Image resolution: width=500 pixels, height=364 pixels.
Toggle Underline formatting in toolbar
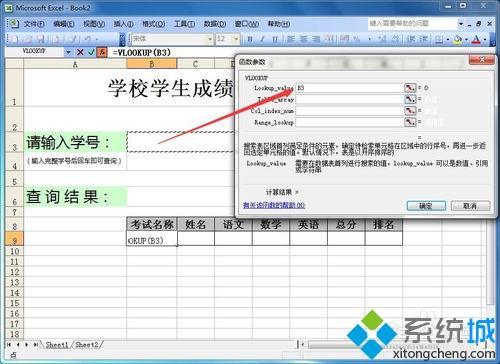tap(275, 39)
